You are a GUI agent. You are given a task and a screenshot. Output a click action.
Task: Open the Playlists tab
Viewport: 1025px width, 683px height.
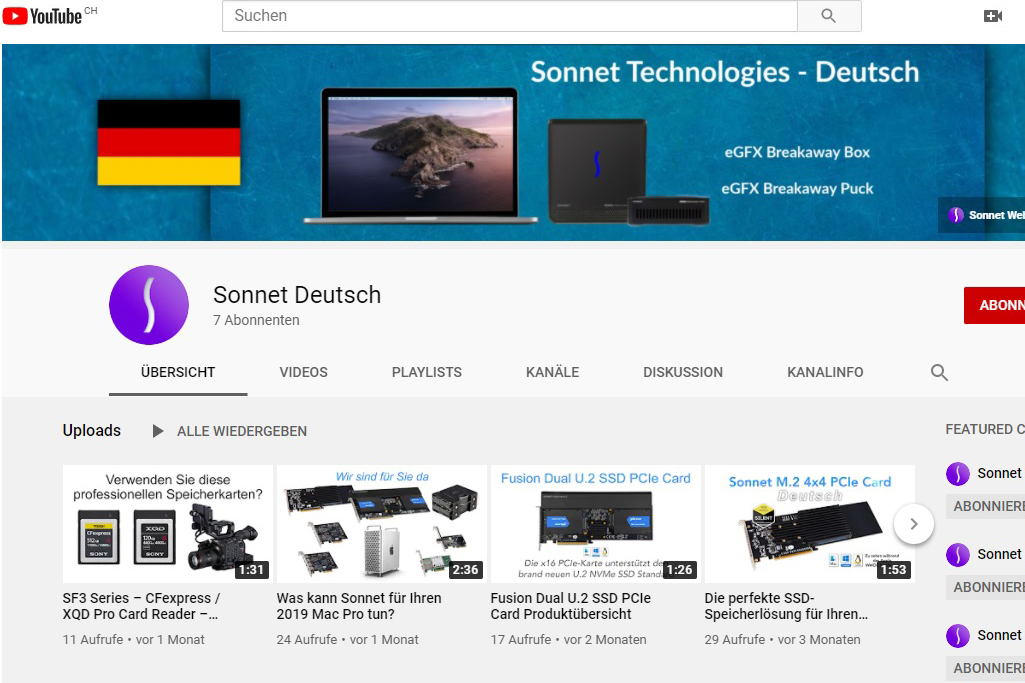[x=427, y=373]
